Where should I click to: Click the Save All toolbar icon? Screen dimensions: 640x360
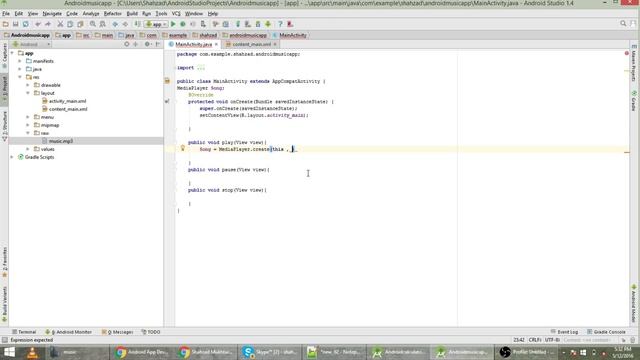[x=16, y=24]
